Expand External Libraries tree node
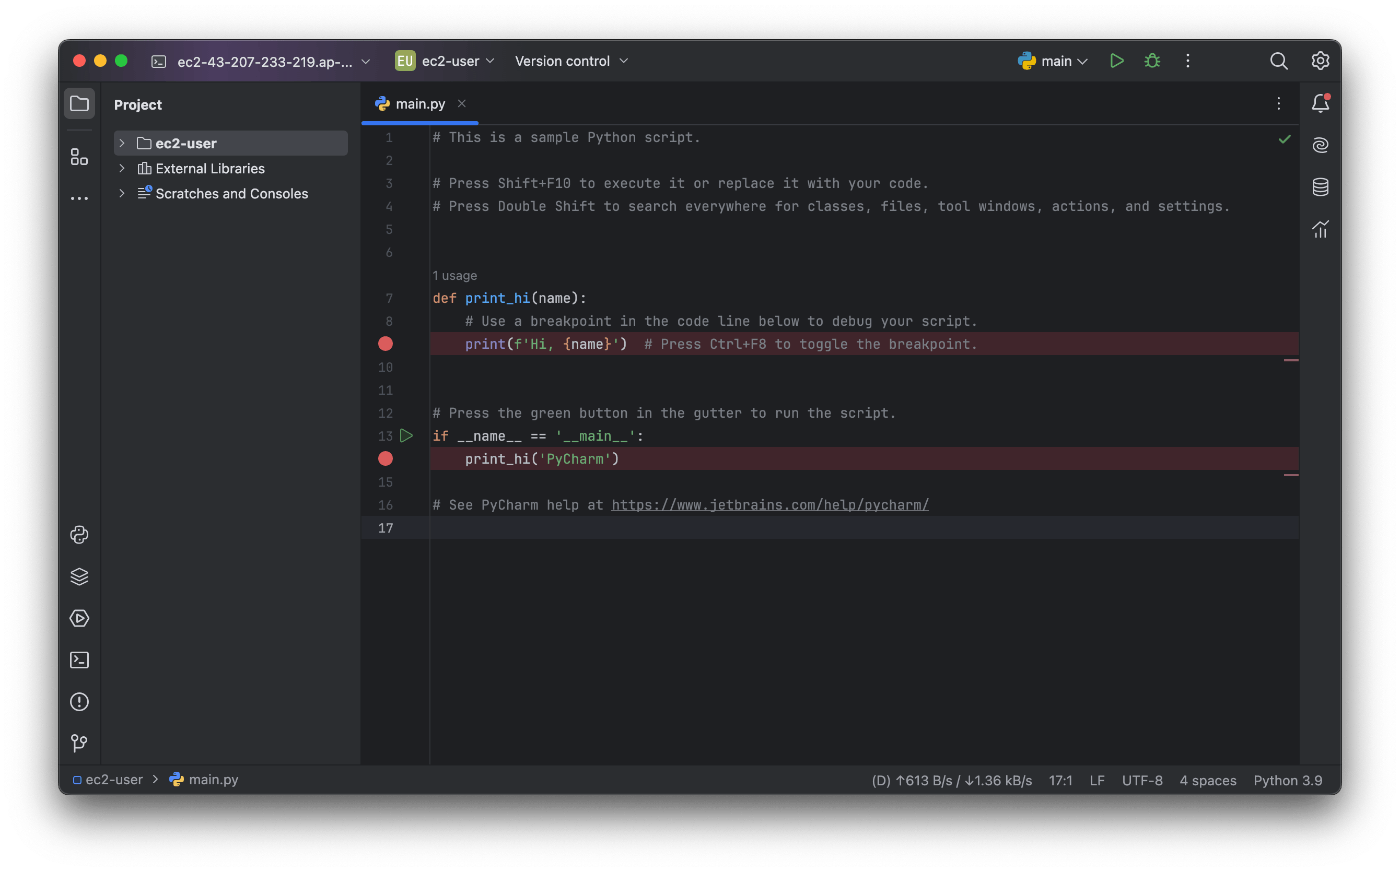 point(122,169)
